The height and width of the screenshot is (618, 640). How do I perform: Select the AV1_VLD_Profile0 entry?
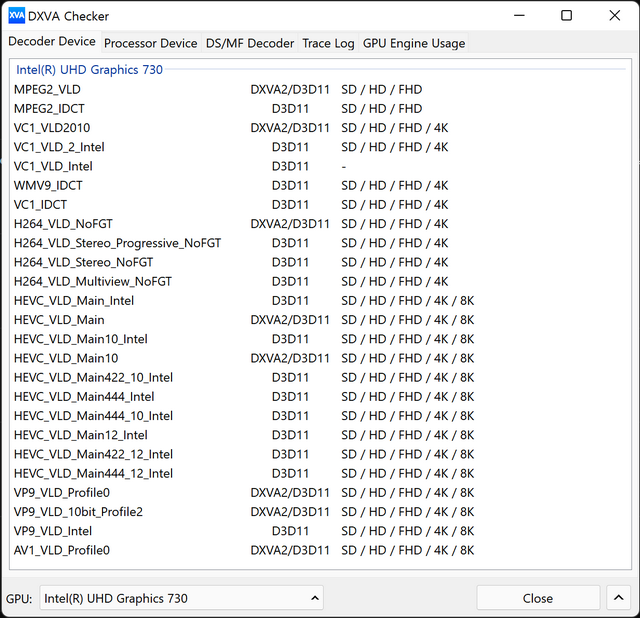point(320,550)
